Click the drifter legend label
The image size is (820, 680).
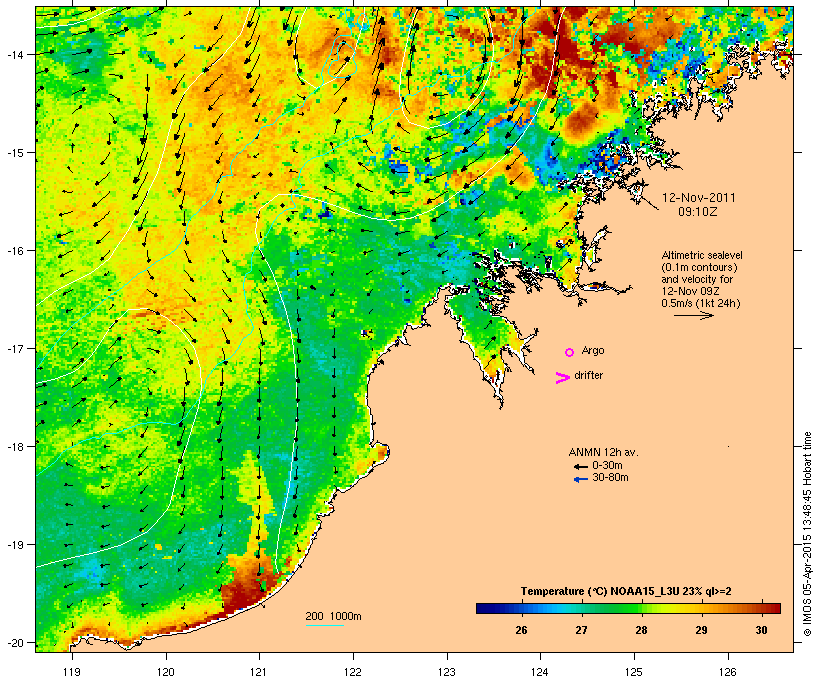coord(588,375)
